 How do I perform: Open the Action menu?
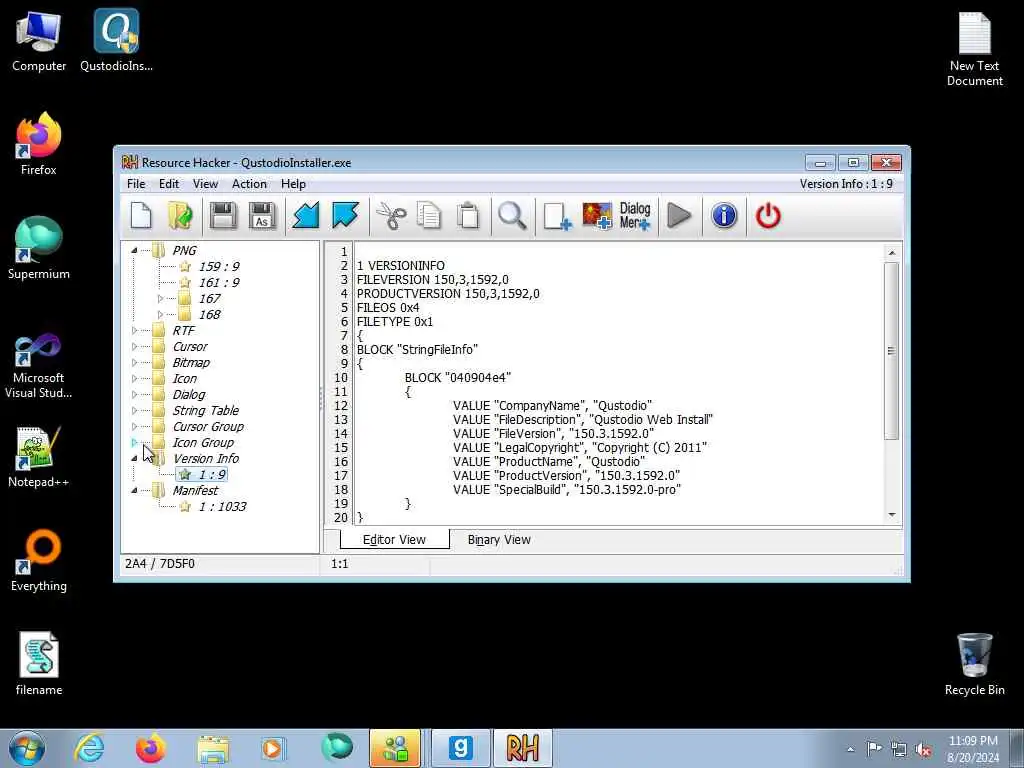tap(249, 184)
